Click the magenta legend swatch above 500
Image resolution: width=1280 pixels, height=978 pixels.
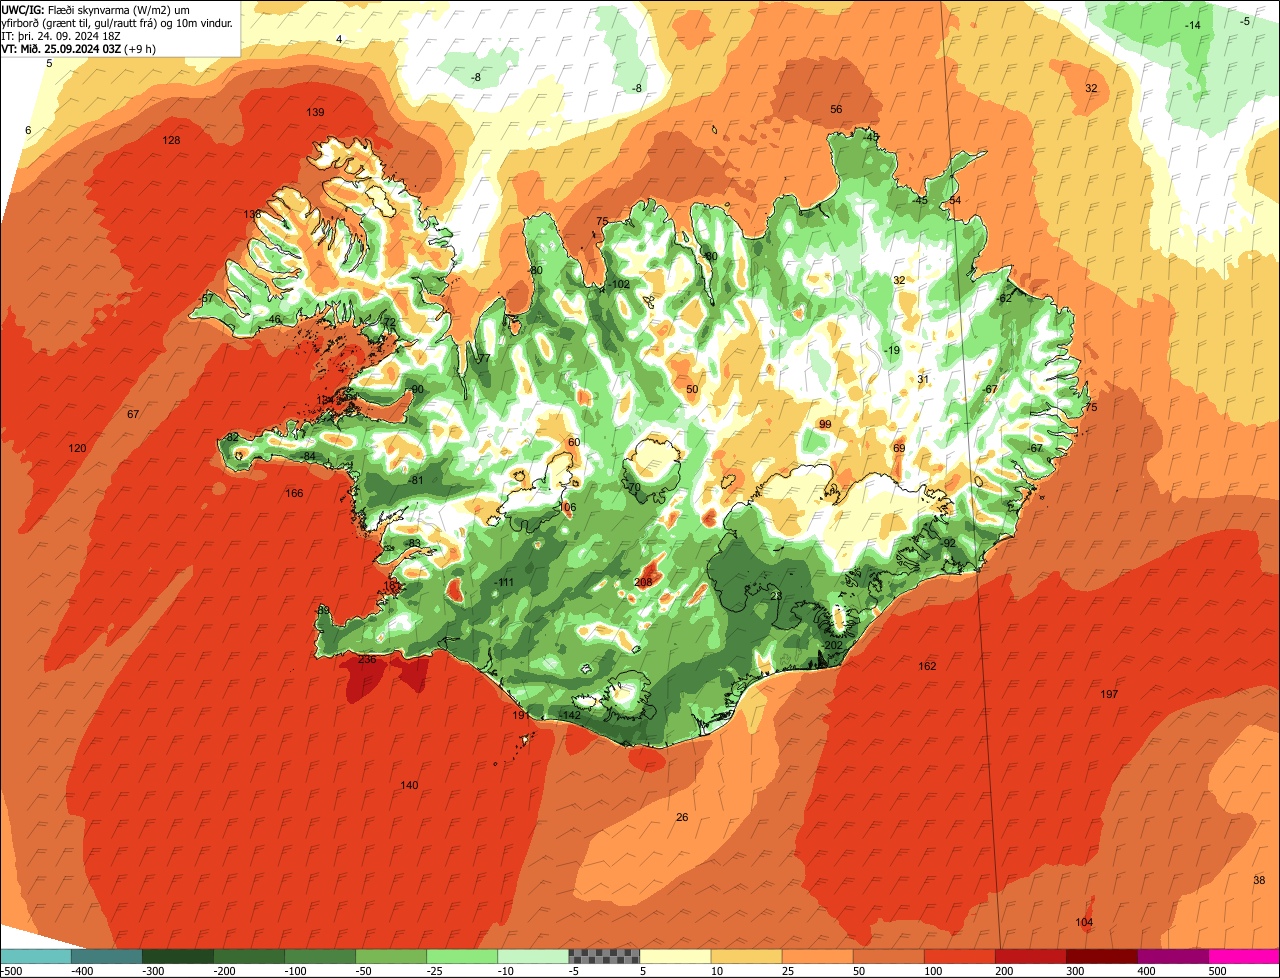coord(1244,956)
